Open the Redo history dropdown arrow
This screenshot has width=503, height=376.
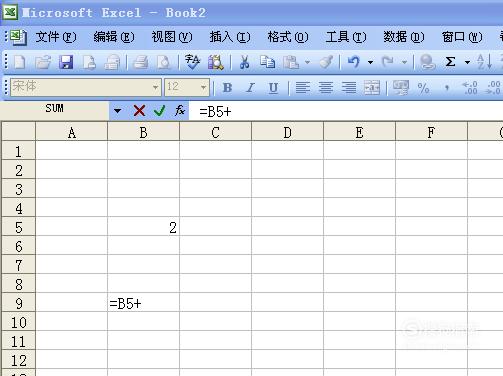click(404, 62)
